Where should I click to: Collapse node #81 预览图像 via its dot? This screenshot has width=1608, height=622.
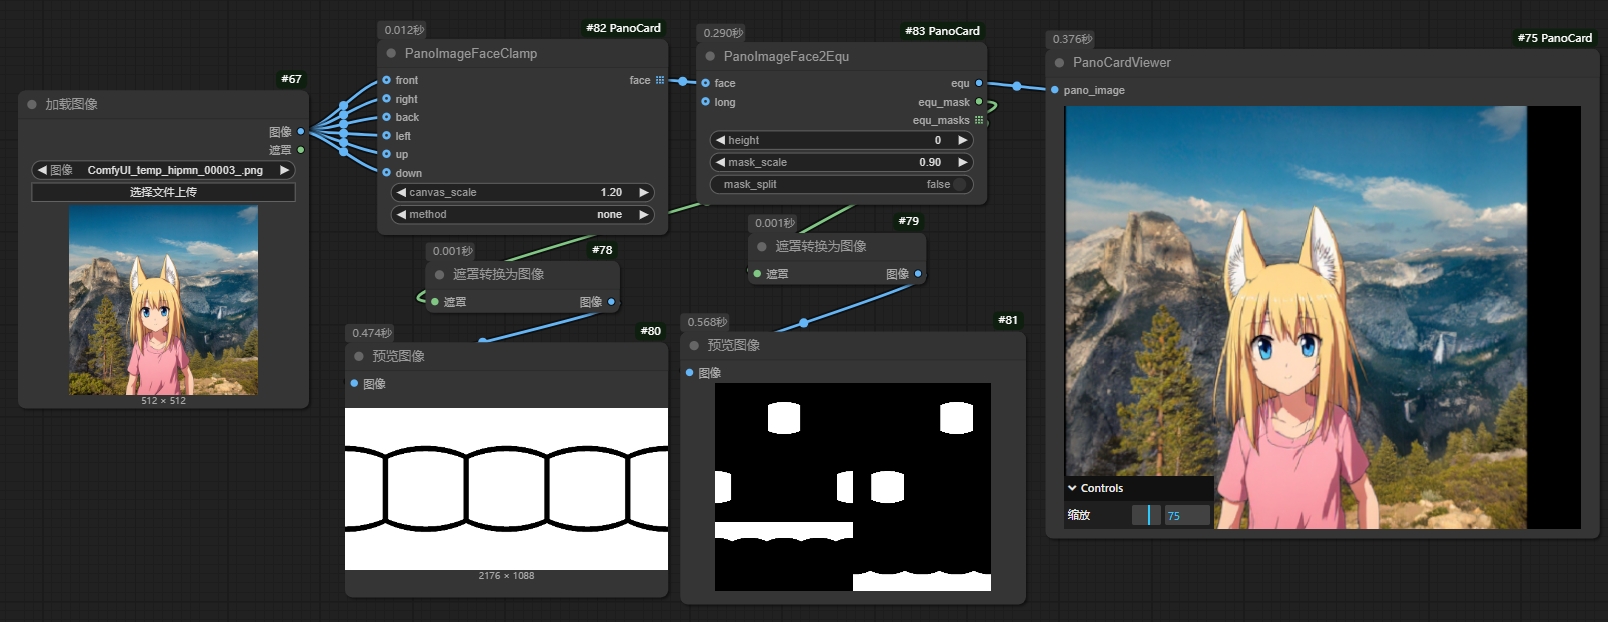694,345
